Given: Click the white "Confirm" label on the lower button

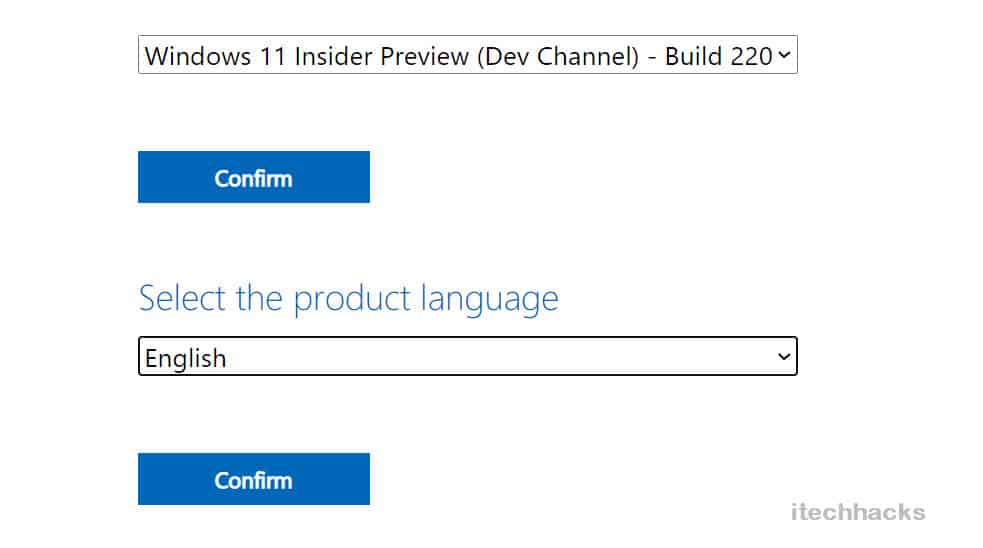Looking at the screenshot, I should pos(253,480).
